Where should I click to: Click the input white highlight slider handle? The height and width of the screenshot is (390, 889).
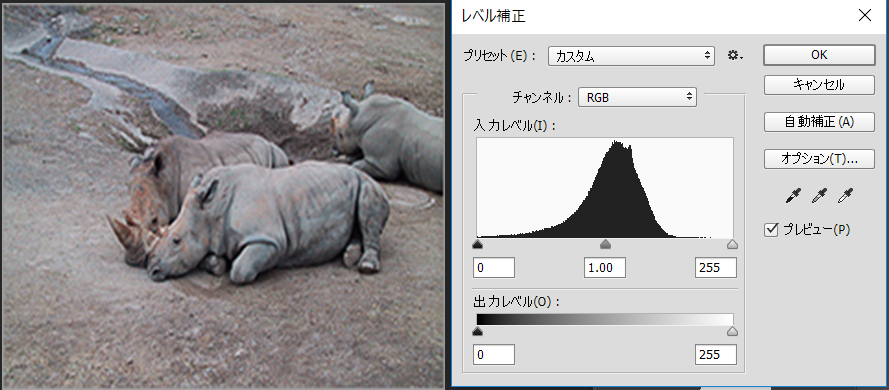pos(733,244)
